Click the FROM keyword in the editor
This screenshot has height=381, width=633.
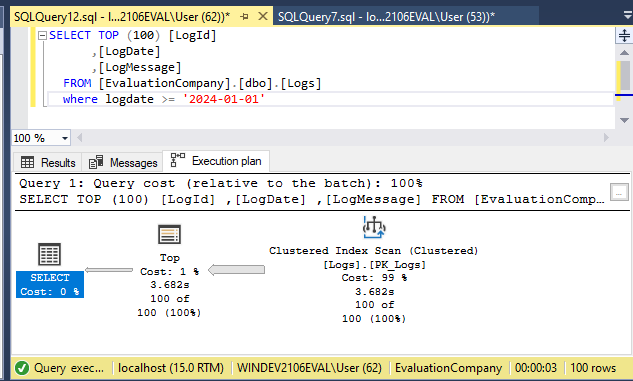[77, 83]
